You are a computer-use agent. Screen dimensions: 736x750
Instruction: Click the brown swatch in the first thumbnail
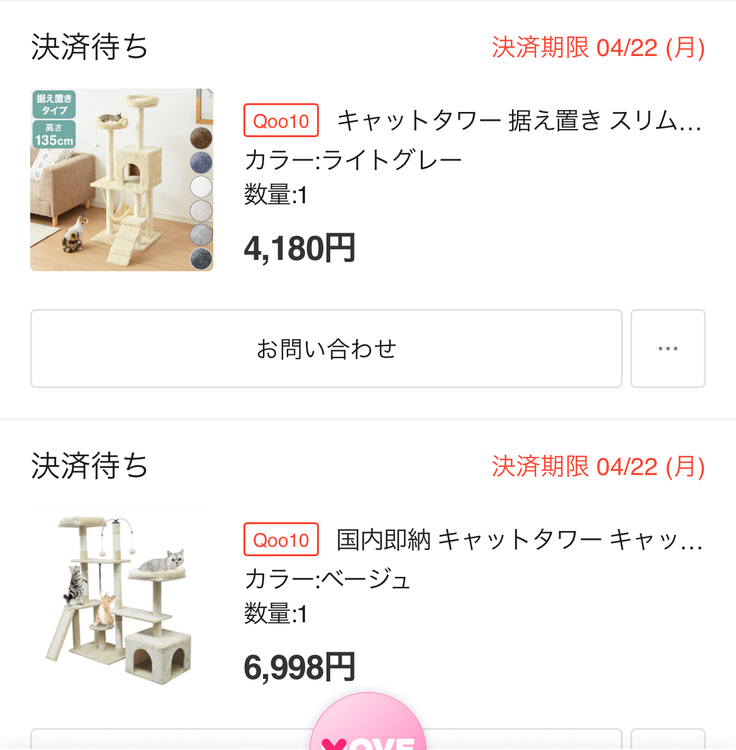click(x=201, y=138)
